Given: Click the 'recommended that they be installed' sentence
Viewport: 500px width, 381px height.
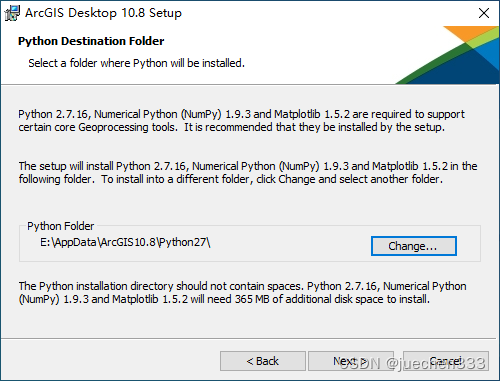Looking at the screenshot, I should pyautogui.click(x=314, y=127).
